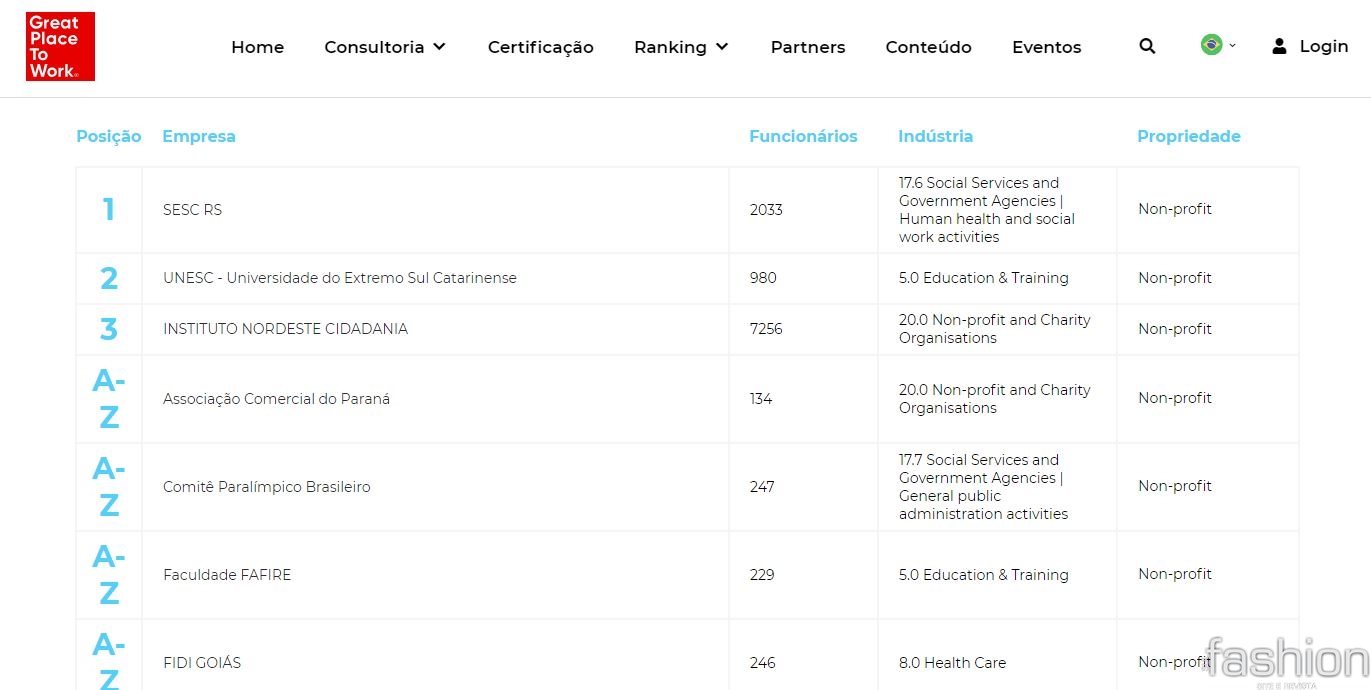Open UNESC - Universidade do Extremo Sul Catarinense

coord(339,278)
